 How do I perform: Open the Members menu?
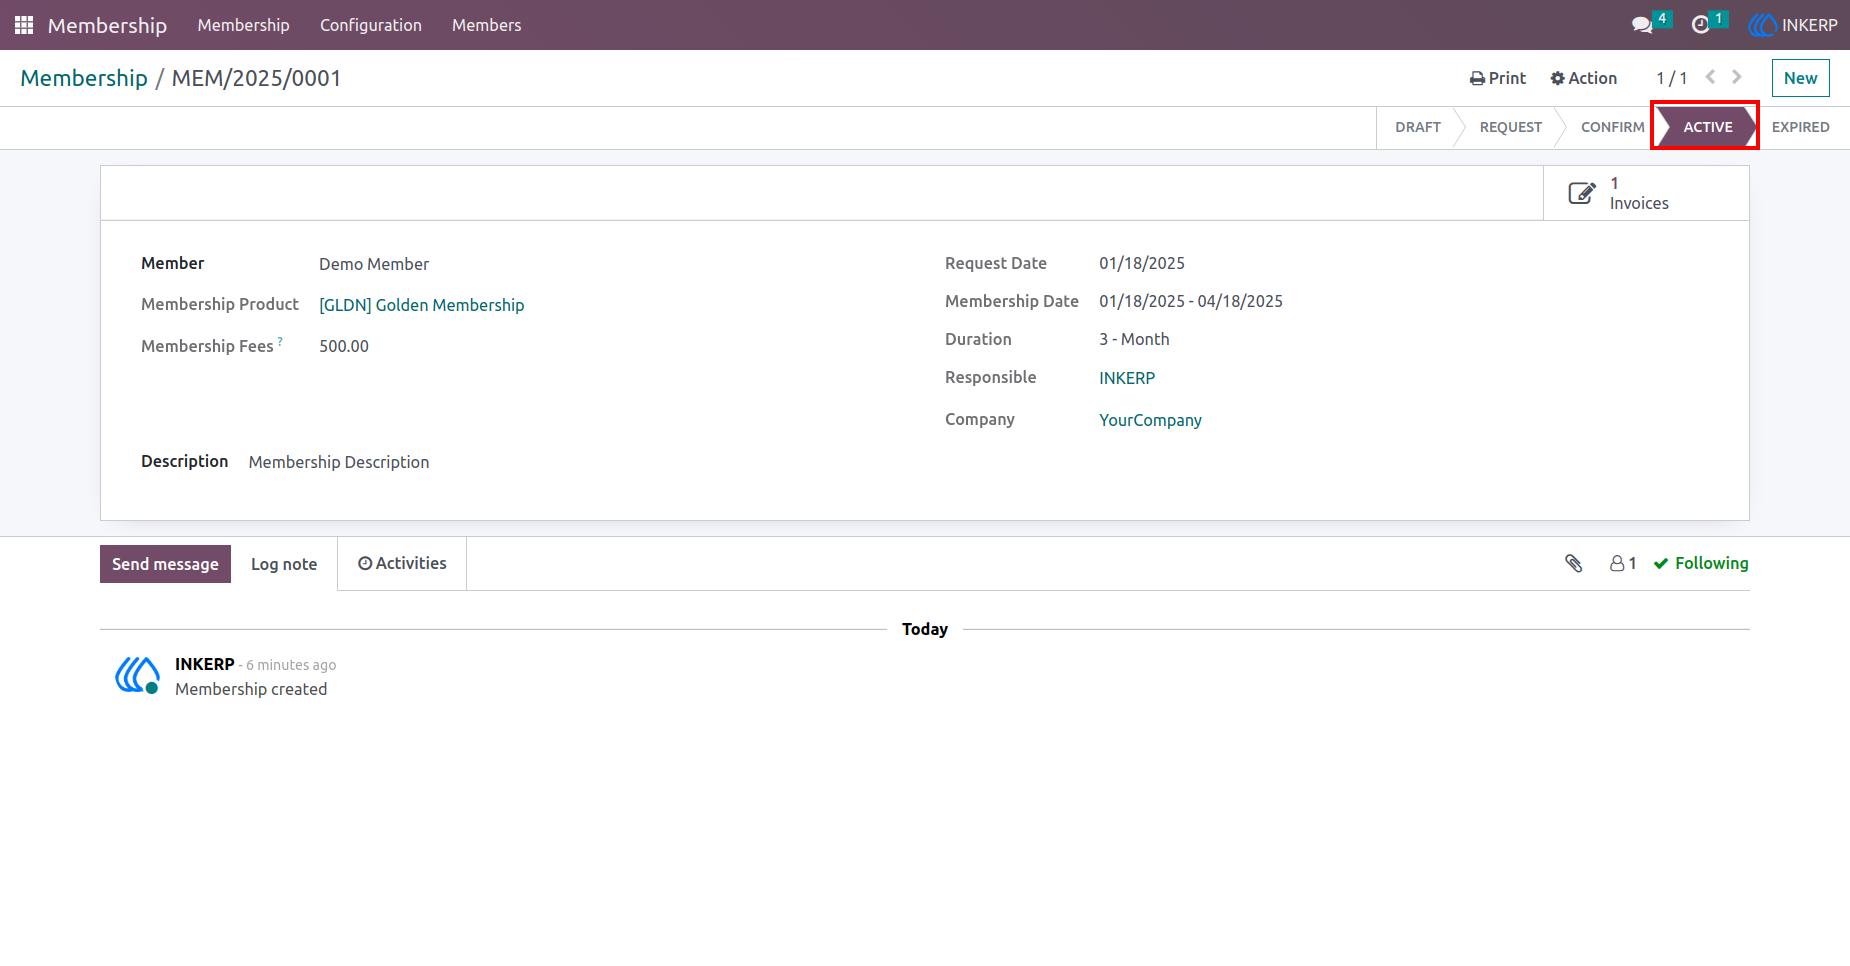[x=486, y=25]
